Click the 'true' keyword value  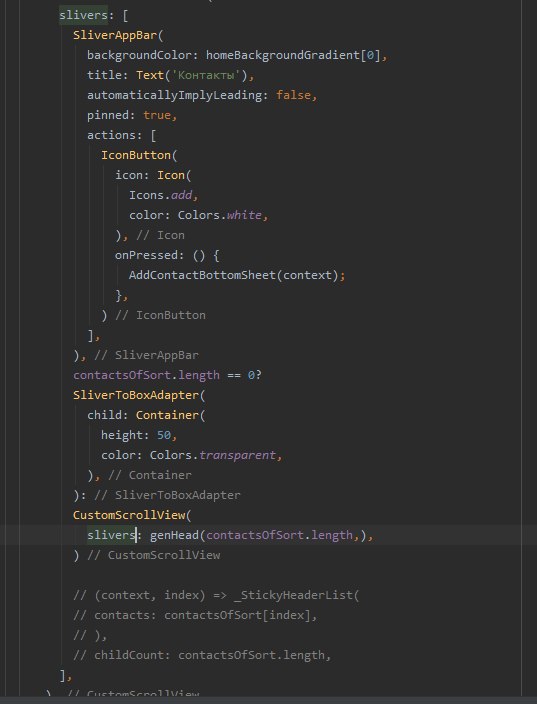point(157,115)
